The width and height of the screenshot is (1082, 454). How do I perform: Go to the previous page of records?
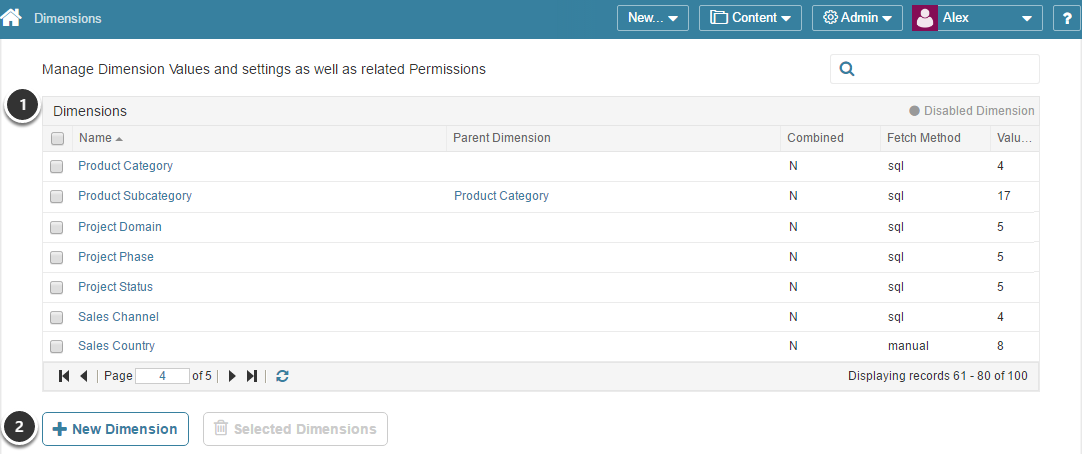tap(83, 376)
